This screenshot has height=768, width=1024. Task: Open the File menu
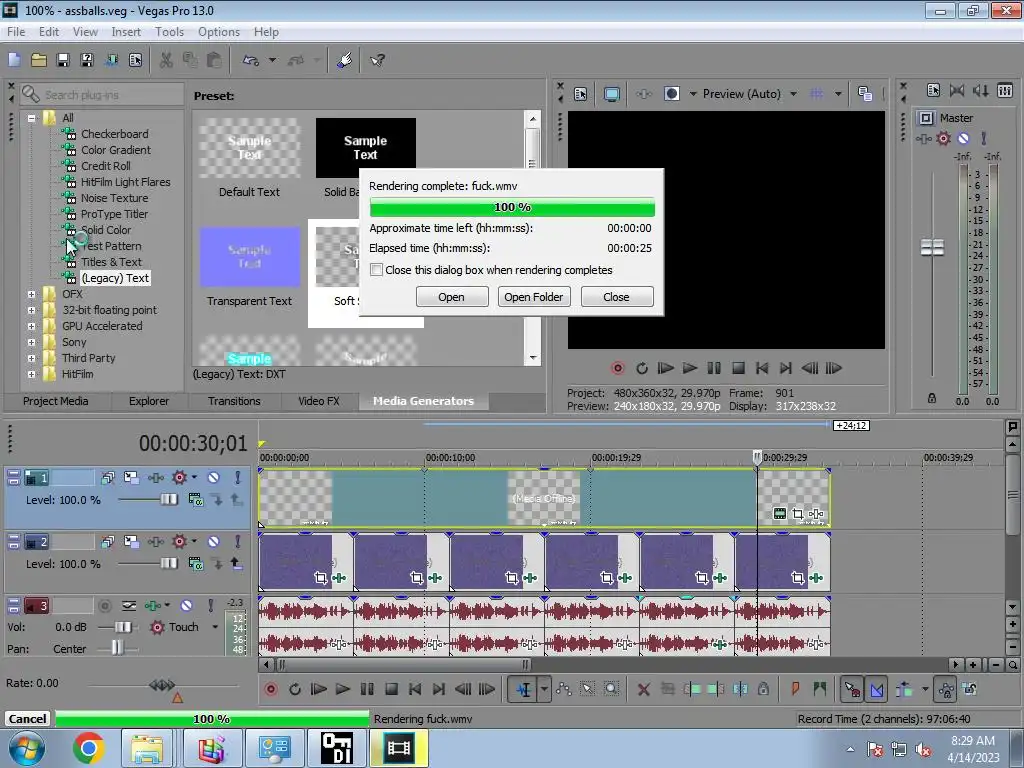[x=16, y=32]
